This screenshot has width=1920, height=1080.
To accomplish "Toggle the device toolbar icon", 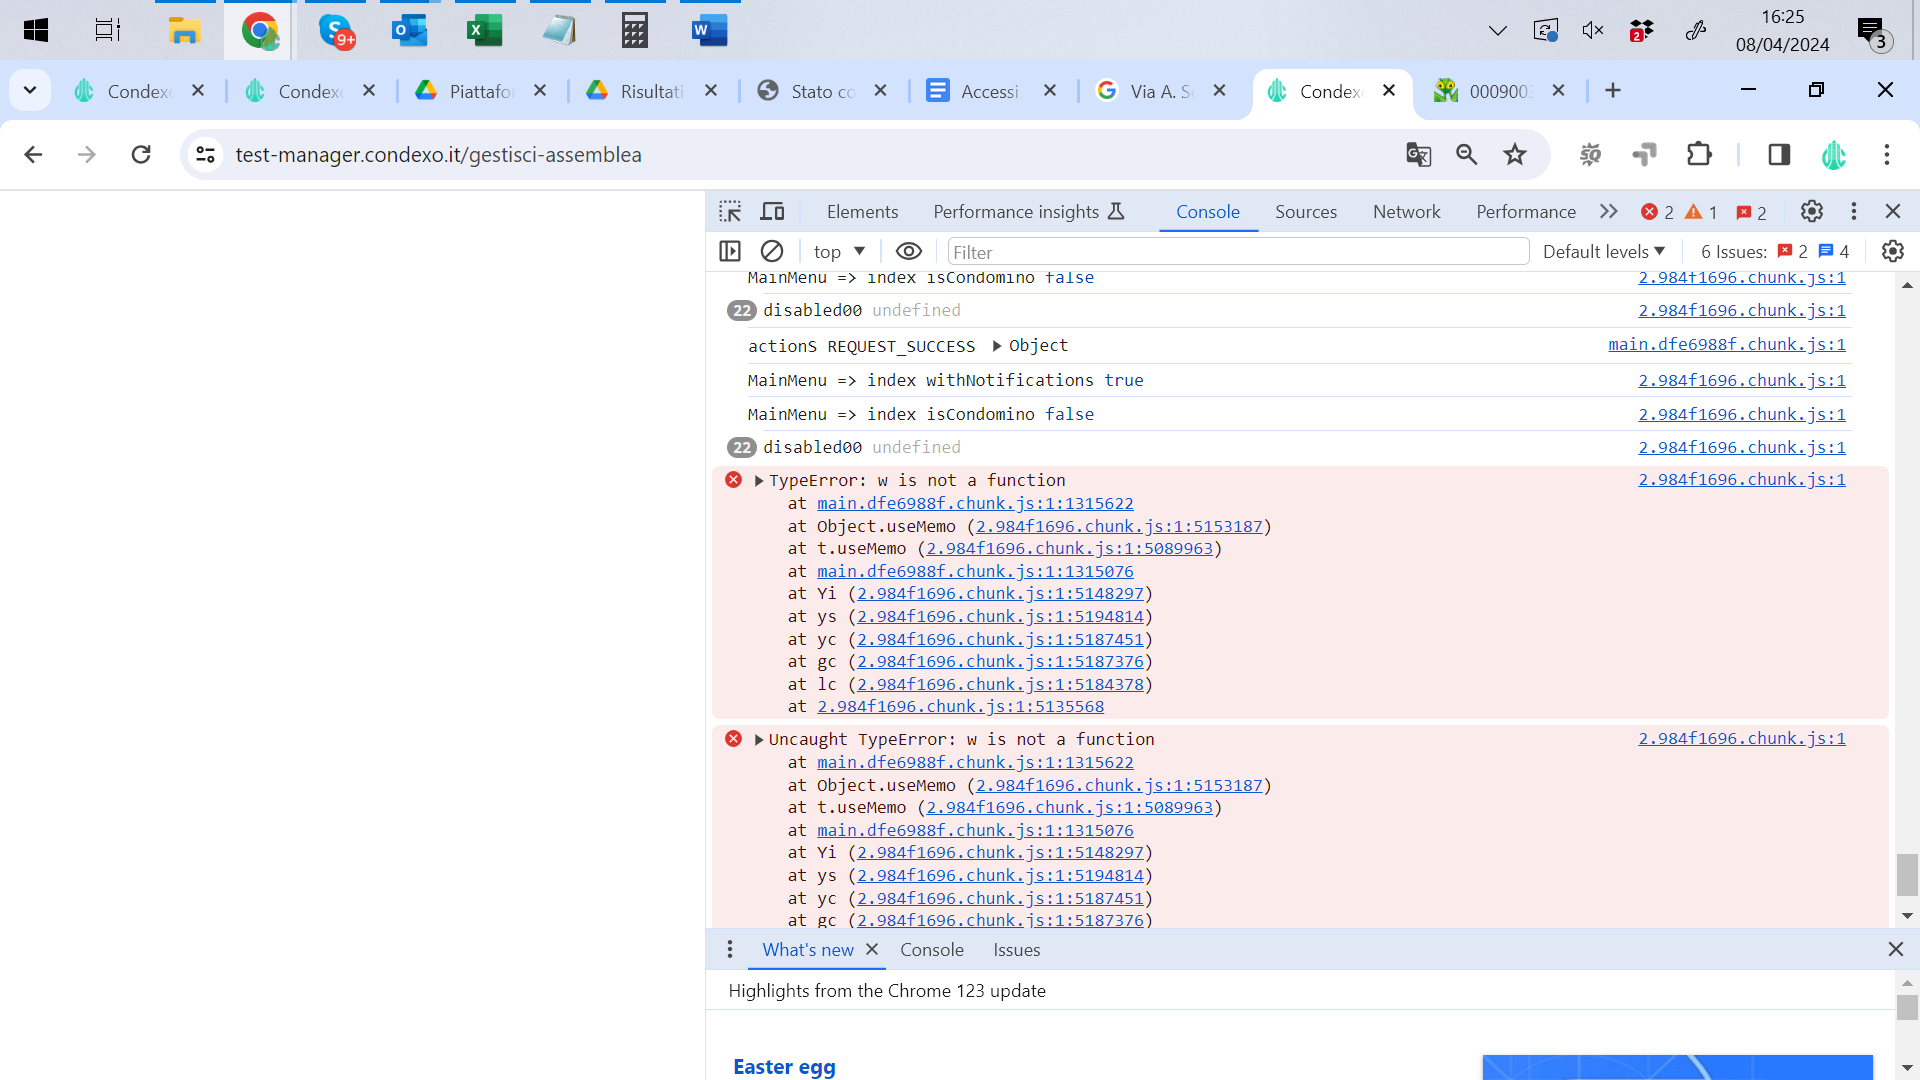I will [x=772, y=211].
